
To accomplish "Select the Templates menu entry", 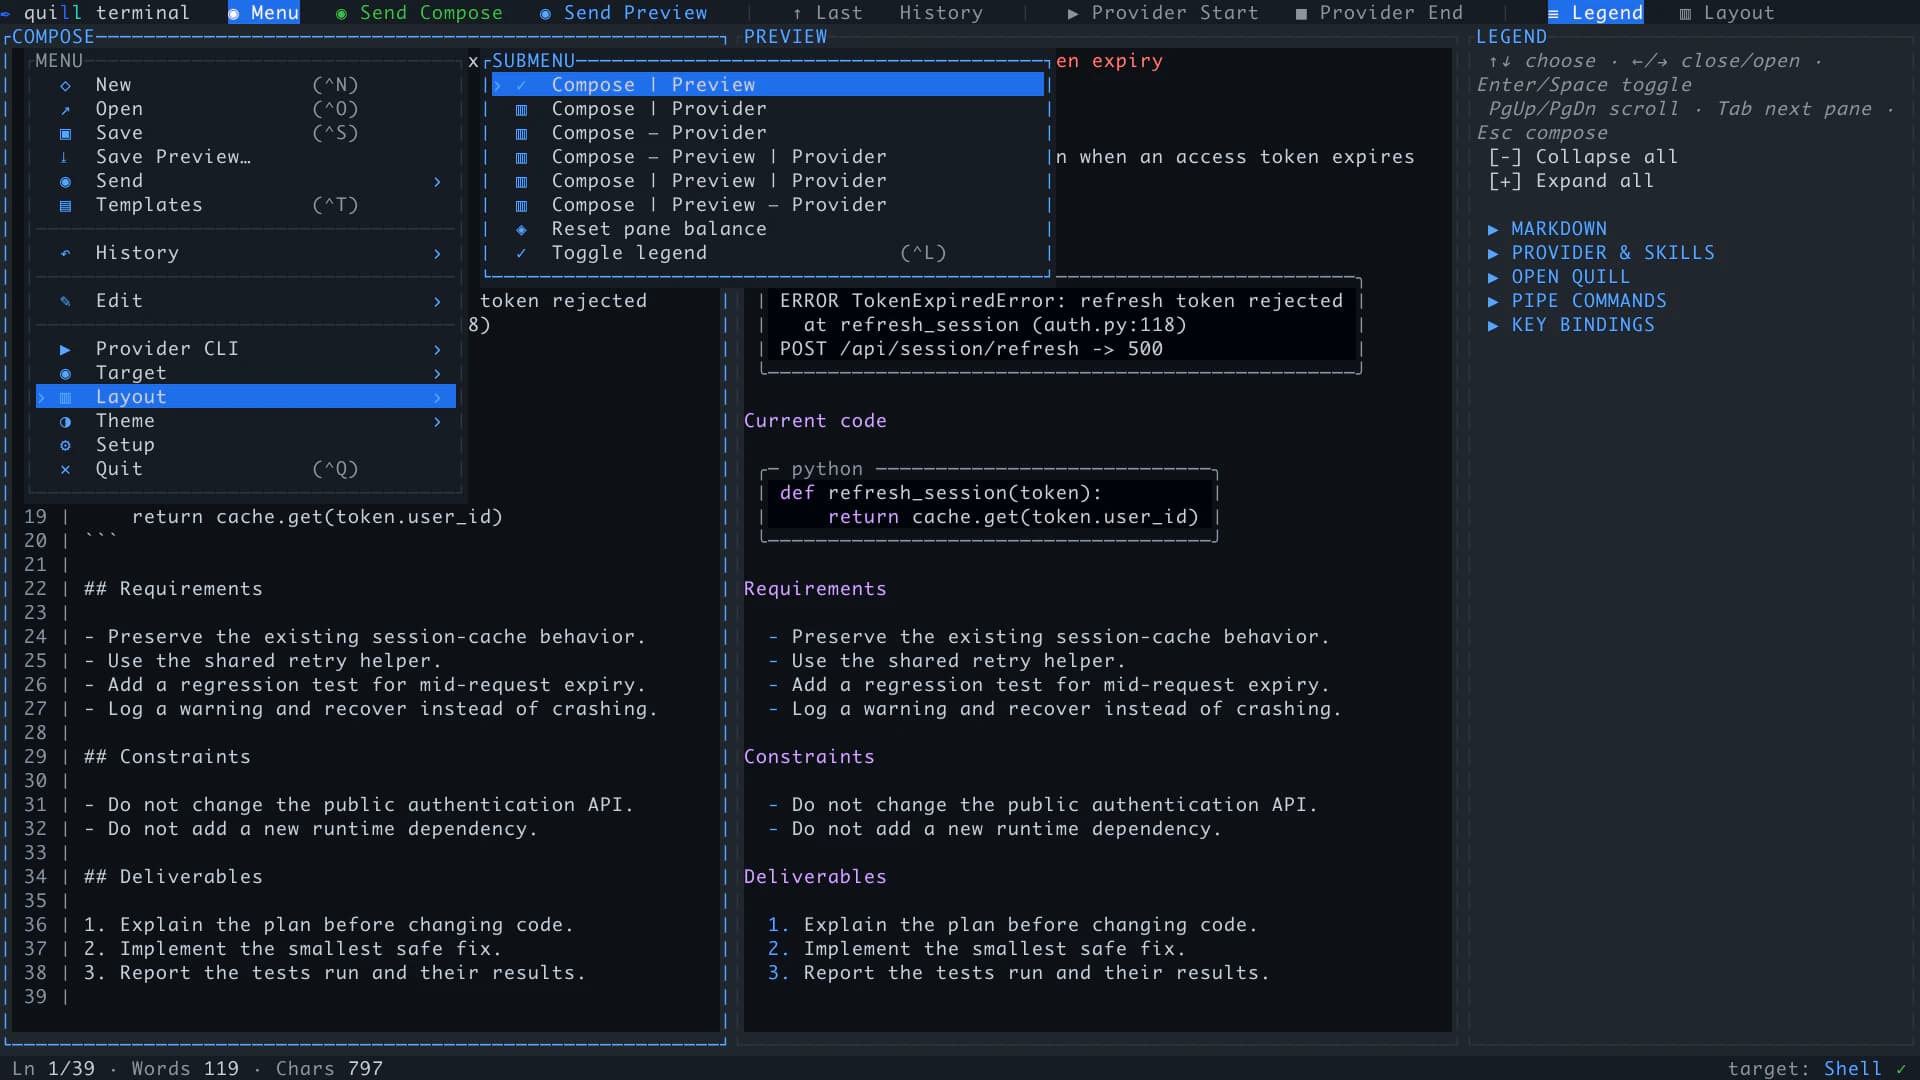I will [246, 205].
